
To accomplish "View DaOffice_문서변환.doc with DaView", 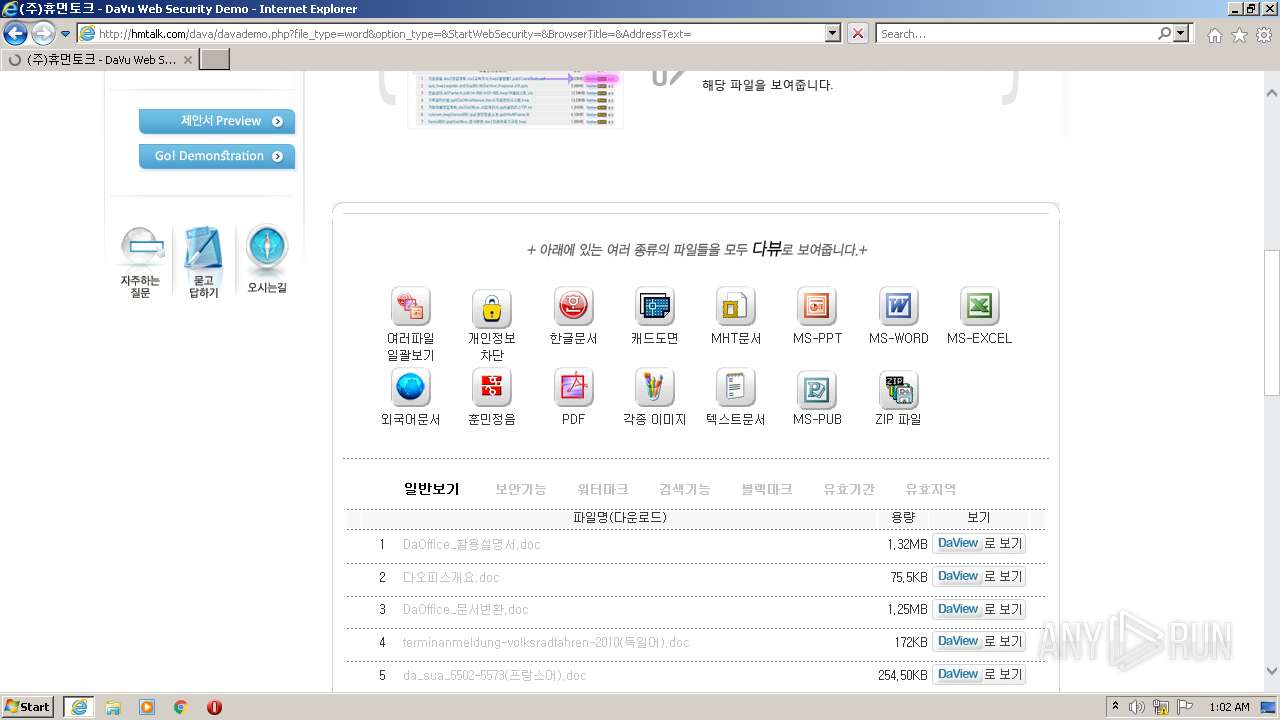I will [978, 609].
